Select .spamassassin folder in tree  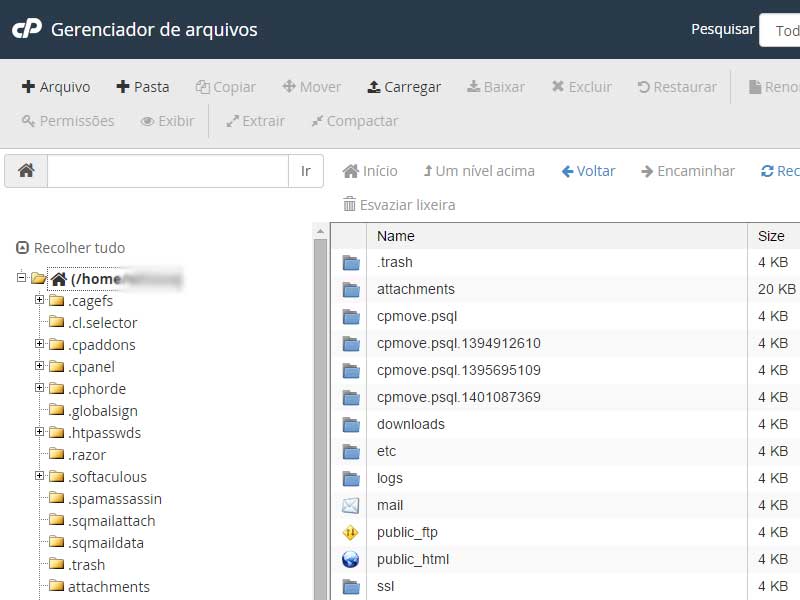pos(115,498)
